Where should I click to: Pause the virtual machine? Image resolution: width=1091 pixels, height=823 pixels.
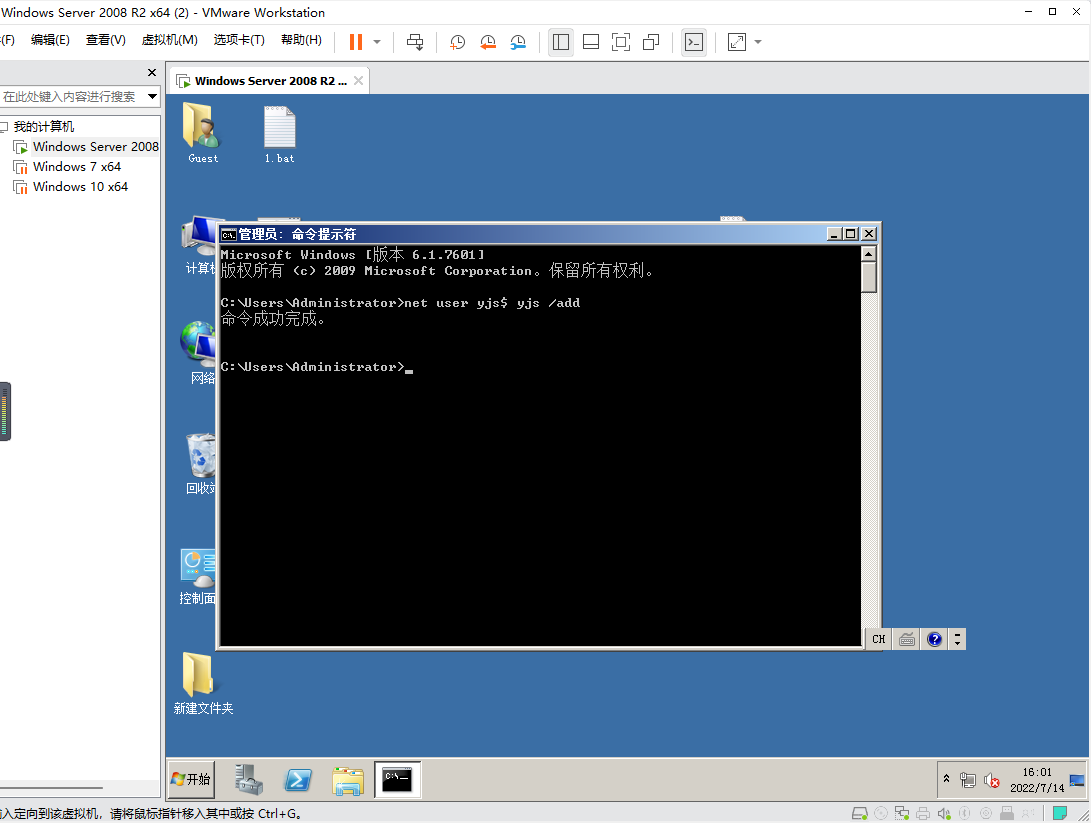point(356,42)
